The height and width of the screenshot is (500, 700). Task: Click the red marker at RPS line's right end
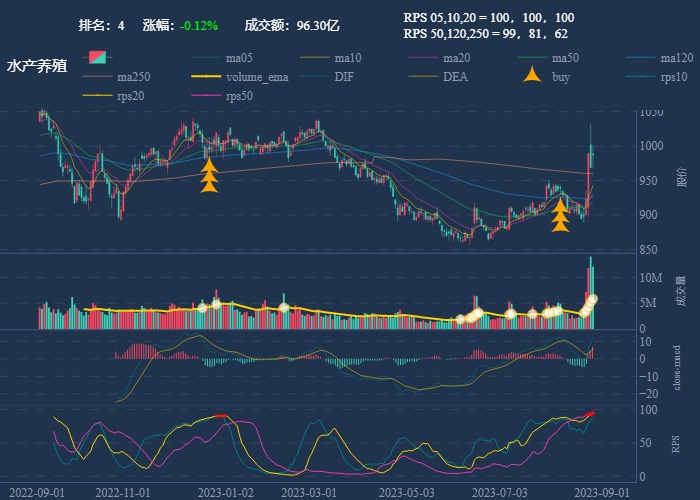pyautogui.click(x=591, y=413)
